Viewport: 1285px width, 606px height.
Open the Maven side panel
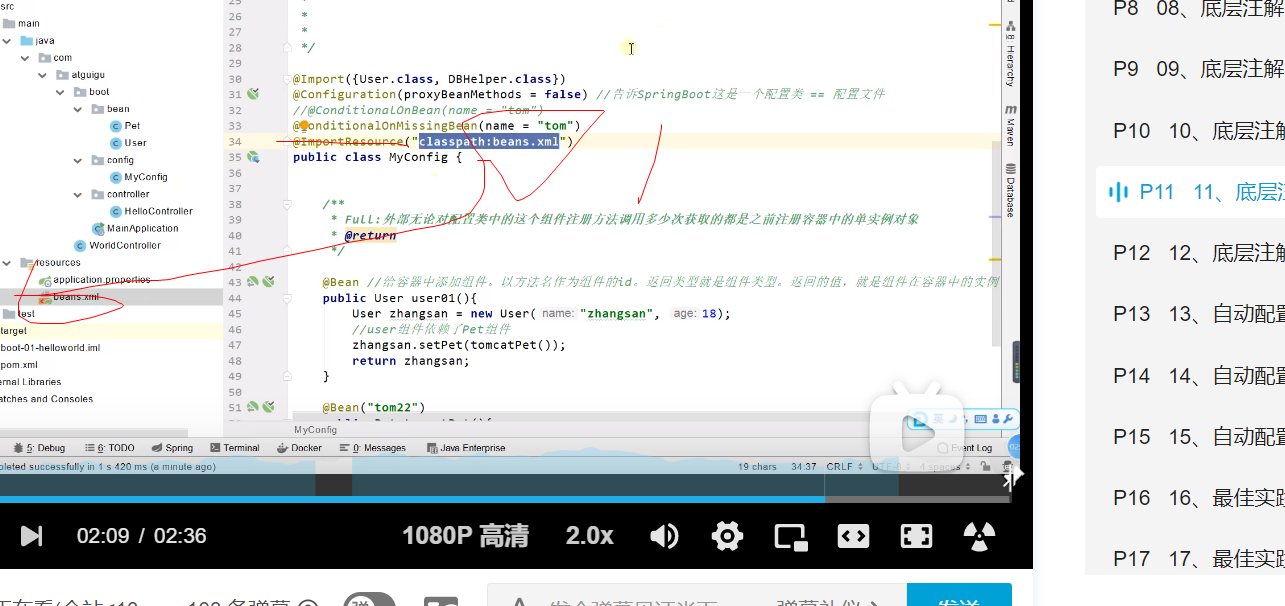(1010, 124)
